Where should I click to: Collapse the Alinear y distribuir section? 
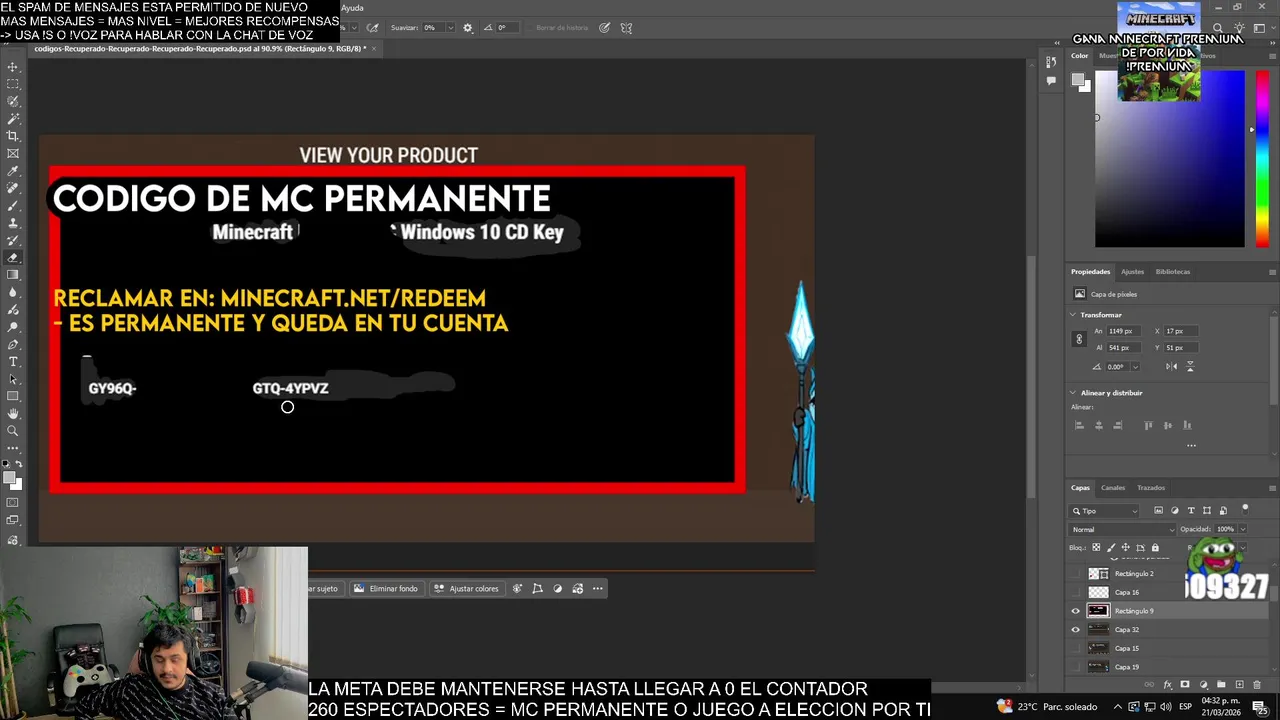coord(1073,393)
